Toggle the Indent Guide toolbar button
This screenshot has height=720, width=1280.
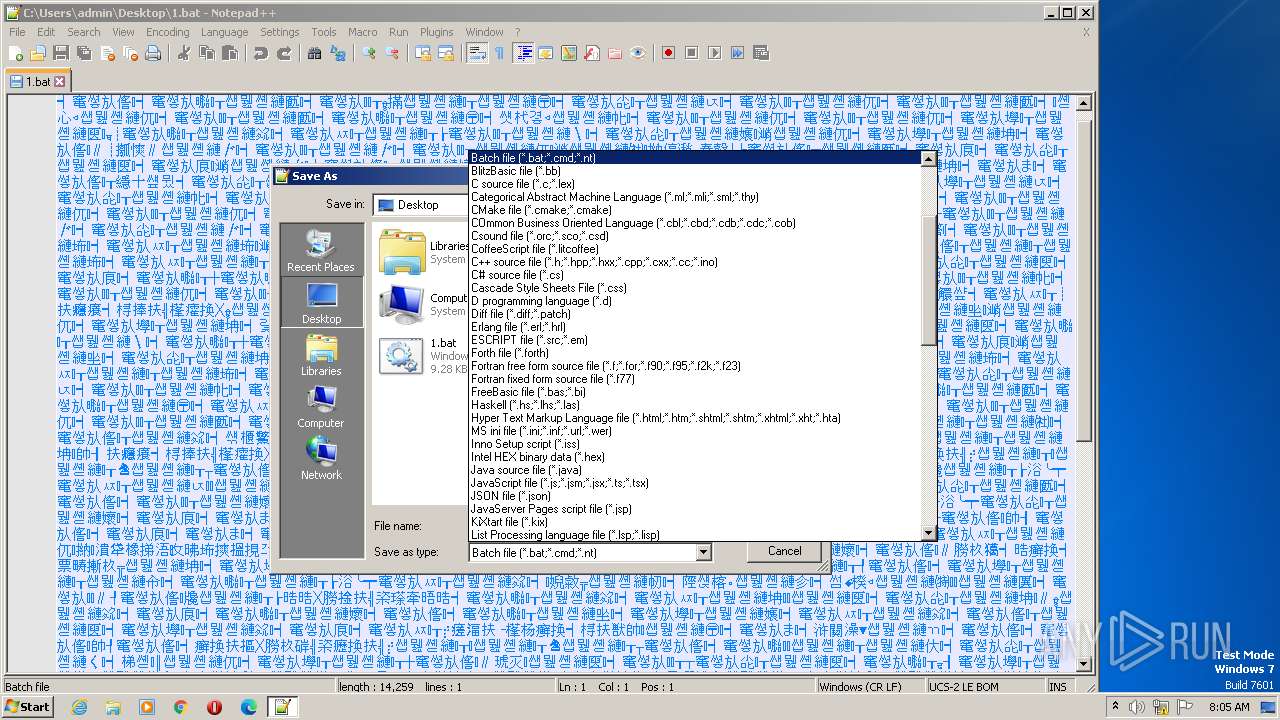pos(523,53)
